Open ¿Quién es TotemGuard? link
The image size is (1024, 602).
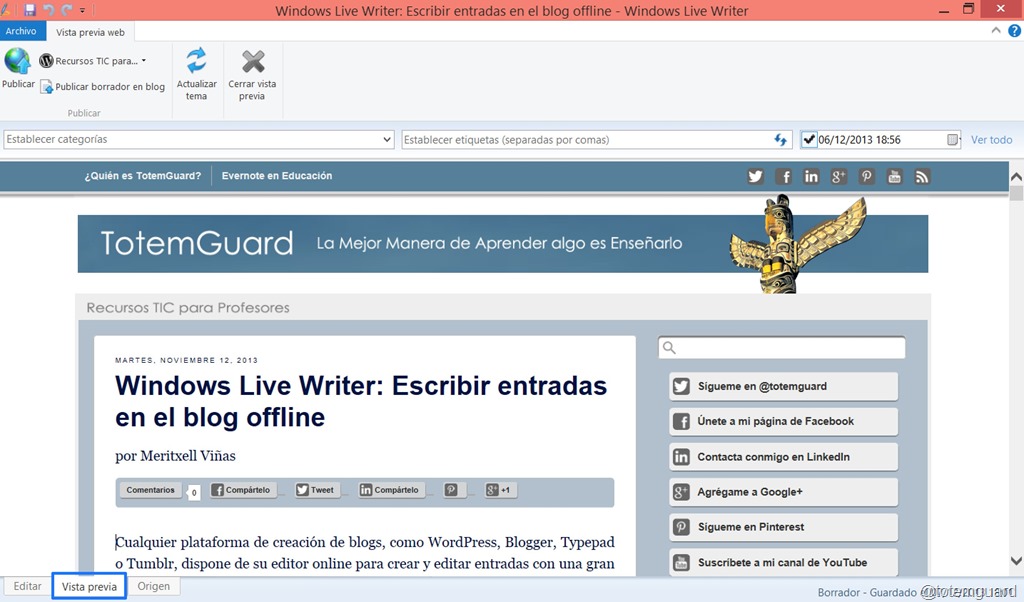[142, 176]
